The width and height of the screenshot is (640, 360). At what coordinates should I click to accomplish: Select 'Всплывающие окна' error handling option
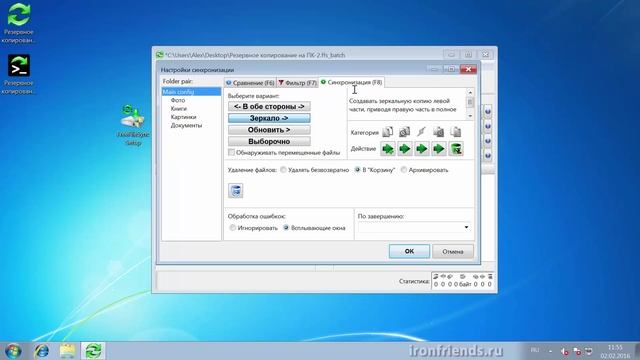[x=286, y=228]
